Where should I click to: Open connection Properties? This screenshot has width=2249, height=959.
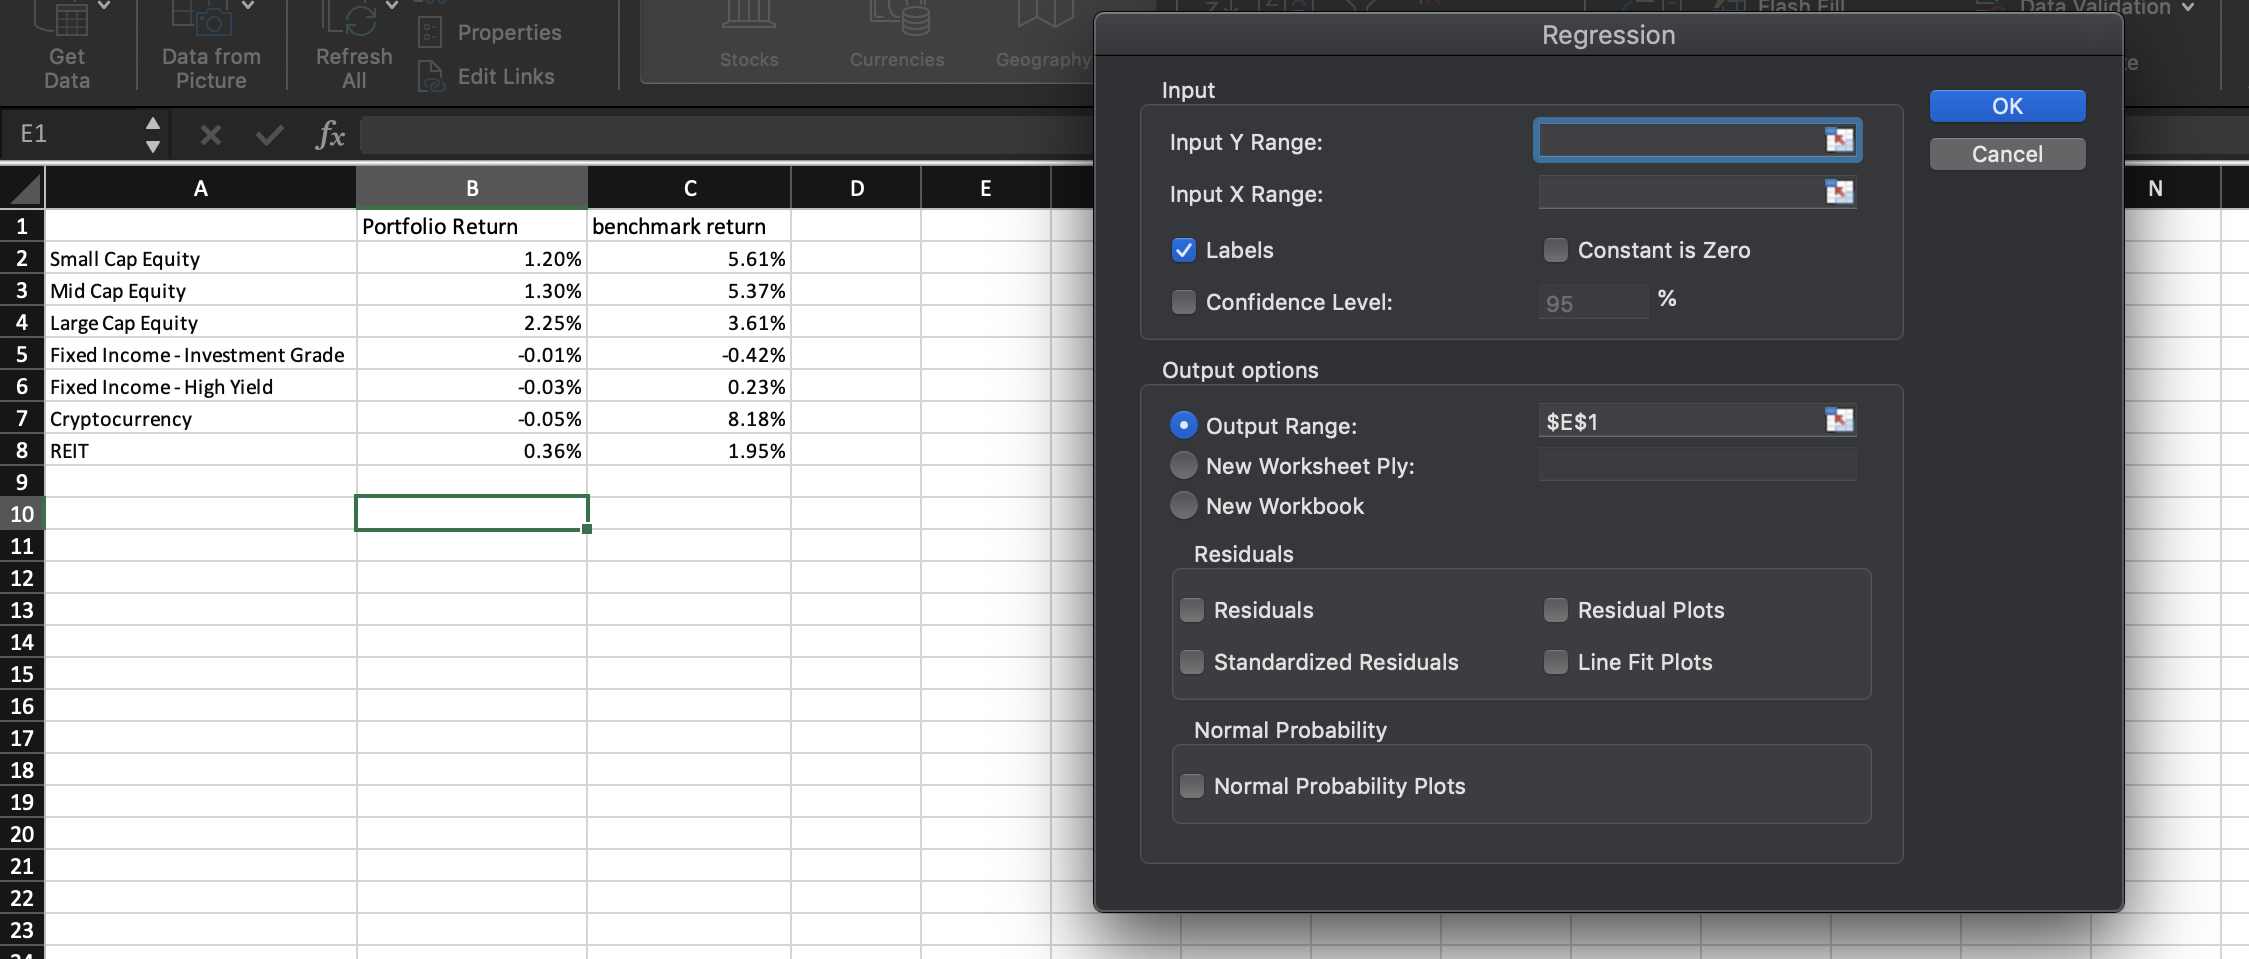492,32
